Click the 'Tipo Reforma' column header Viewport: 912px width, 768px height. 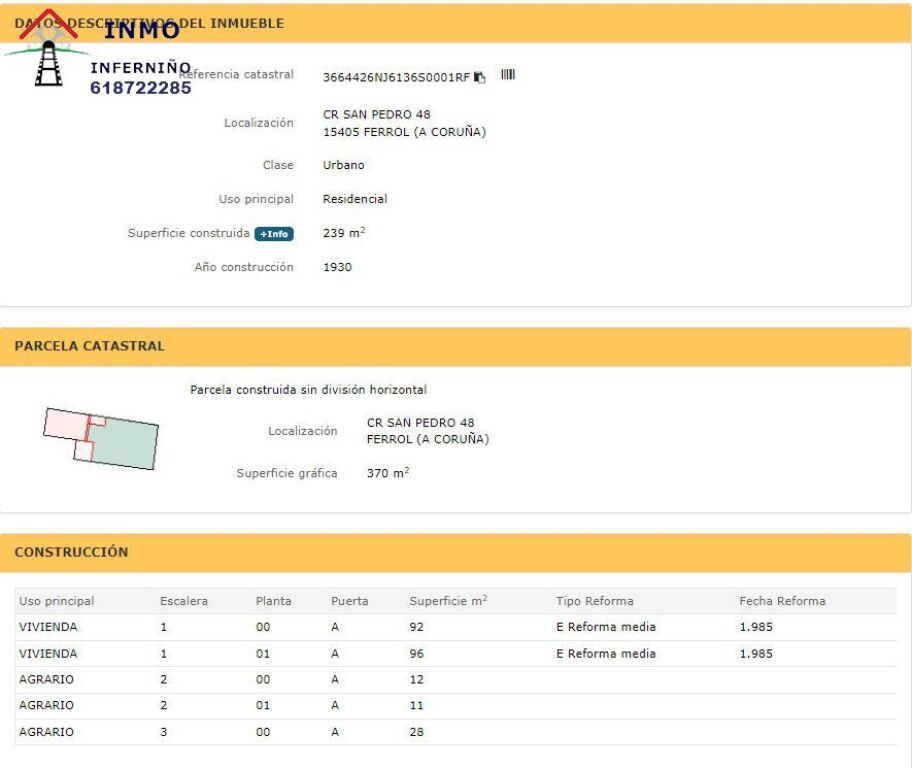594,601
